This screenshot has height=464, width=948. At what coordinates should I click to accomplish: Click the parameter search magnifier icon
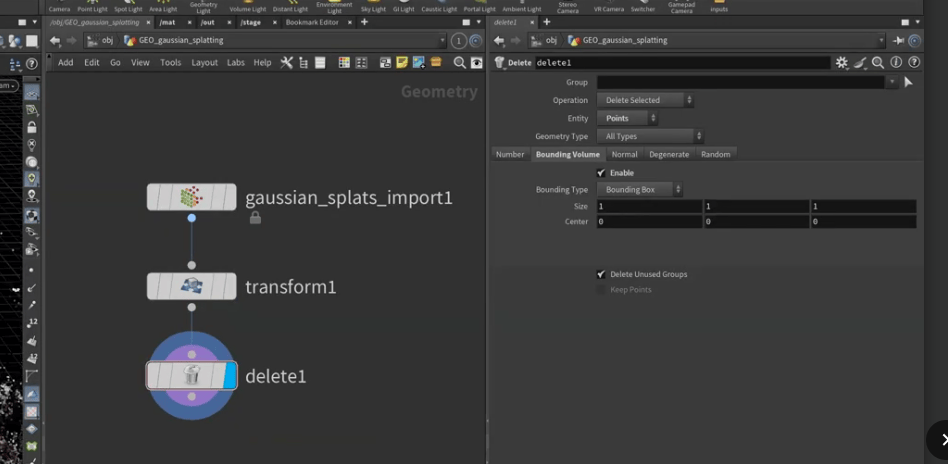click(x=877, y=62)
